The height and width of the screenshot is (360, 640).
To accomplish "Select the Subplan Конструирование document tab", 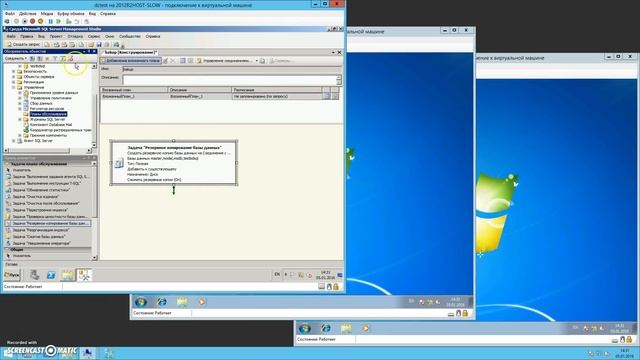I will coord(130,52).
